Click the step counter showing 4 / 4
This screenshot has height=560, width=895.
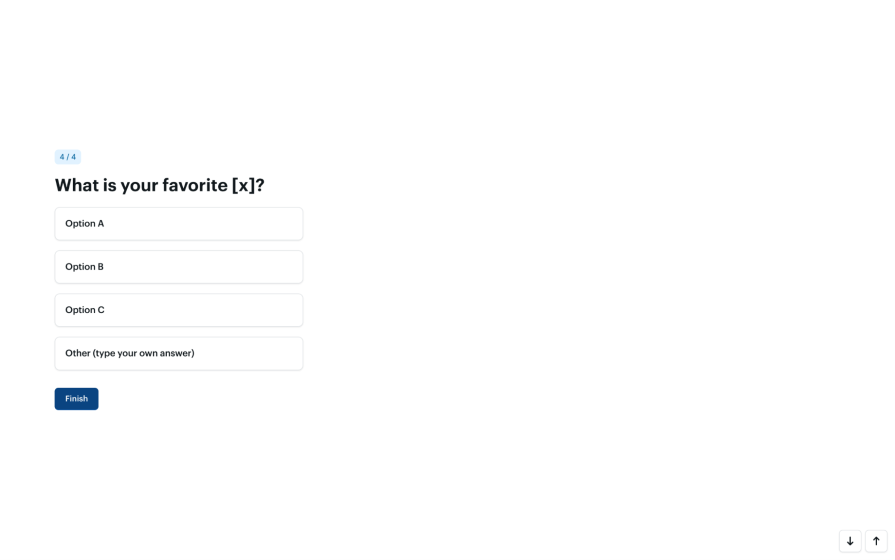[67, 157]
